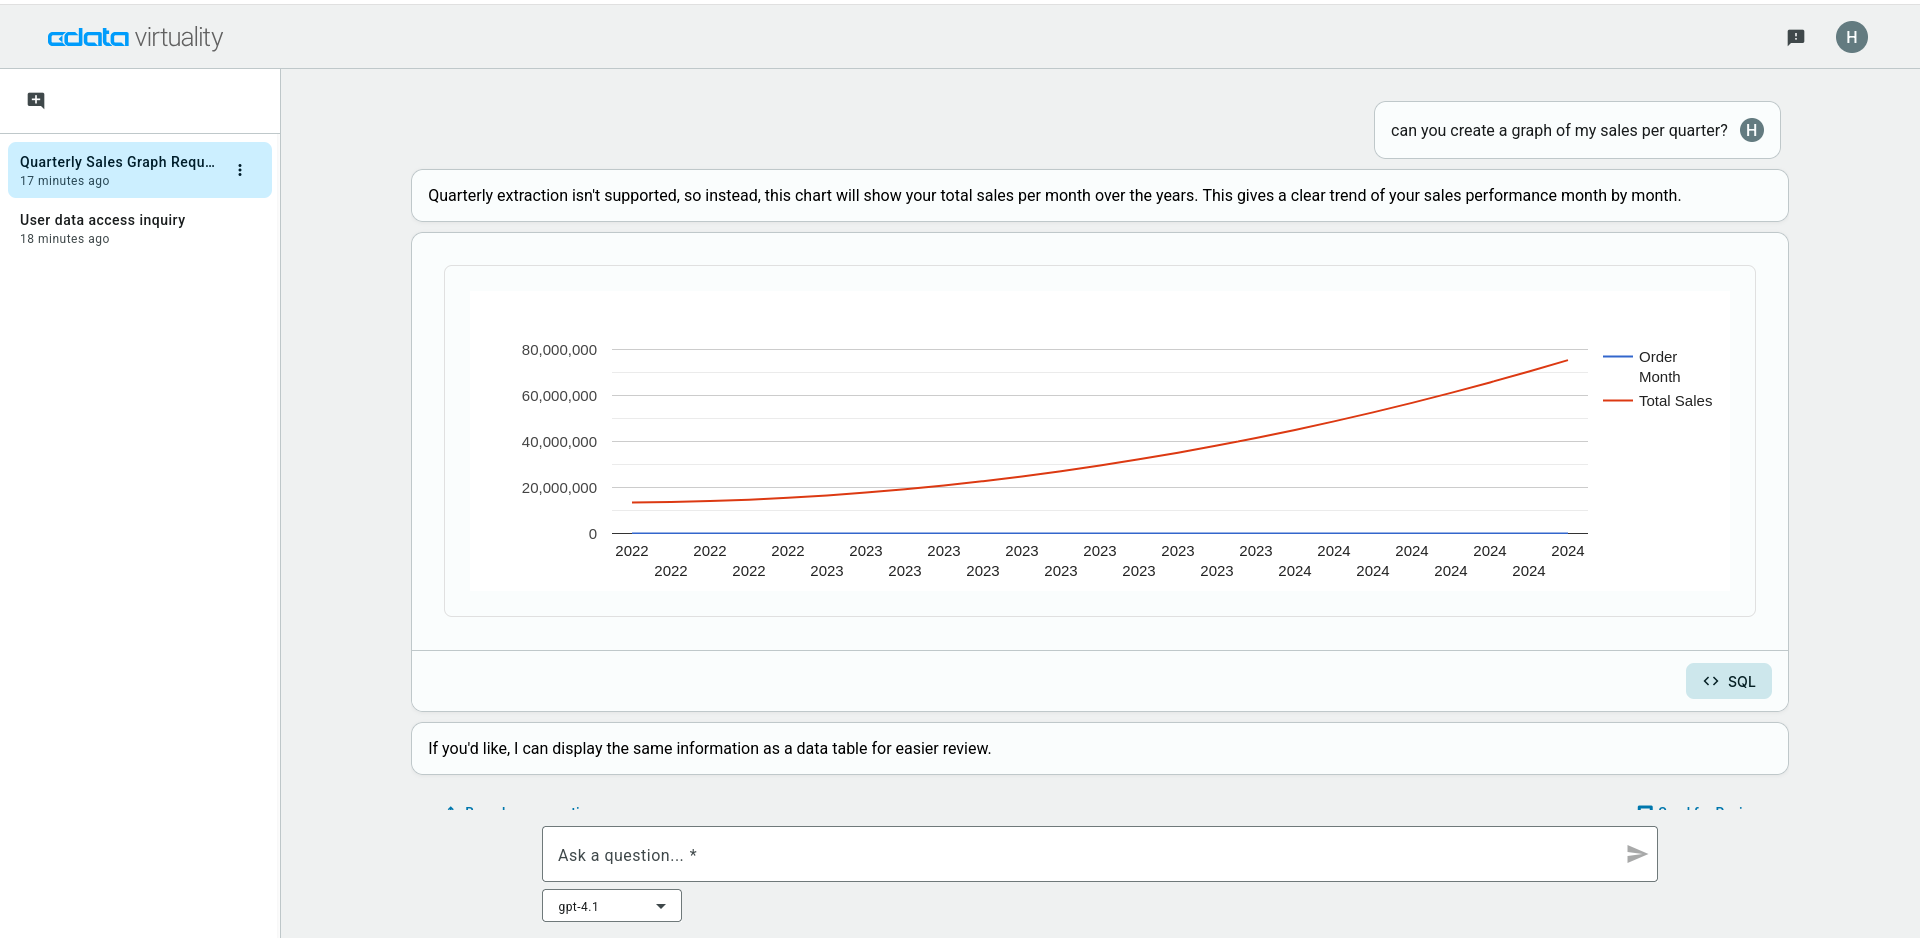Click the H avatar in the user message
Image resolution: width=1920 pixels, height=938 pixels.
click(1751, 130)
